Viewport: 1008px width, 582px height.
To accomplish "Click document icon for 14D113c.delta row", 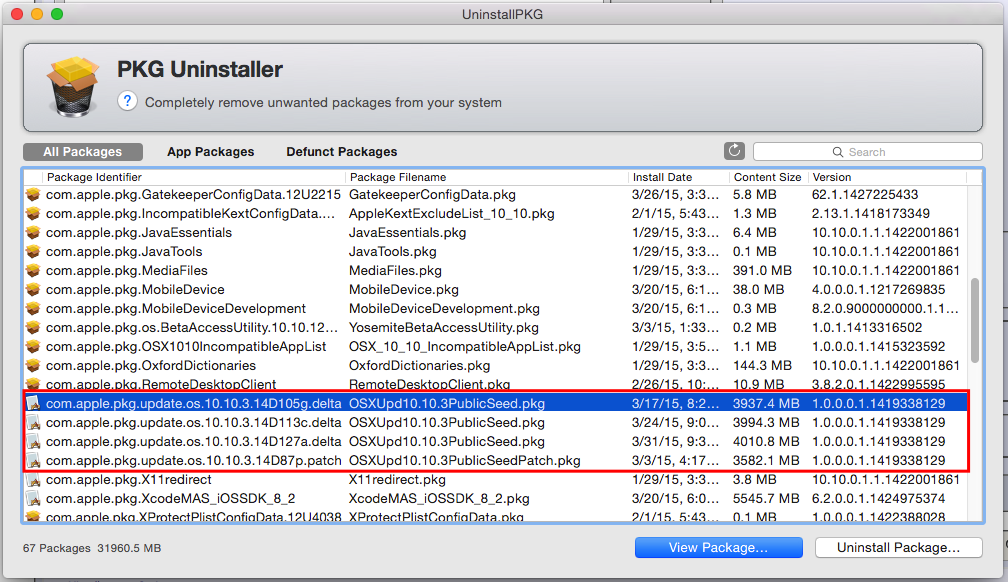I will (33, 423).
